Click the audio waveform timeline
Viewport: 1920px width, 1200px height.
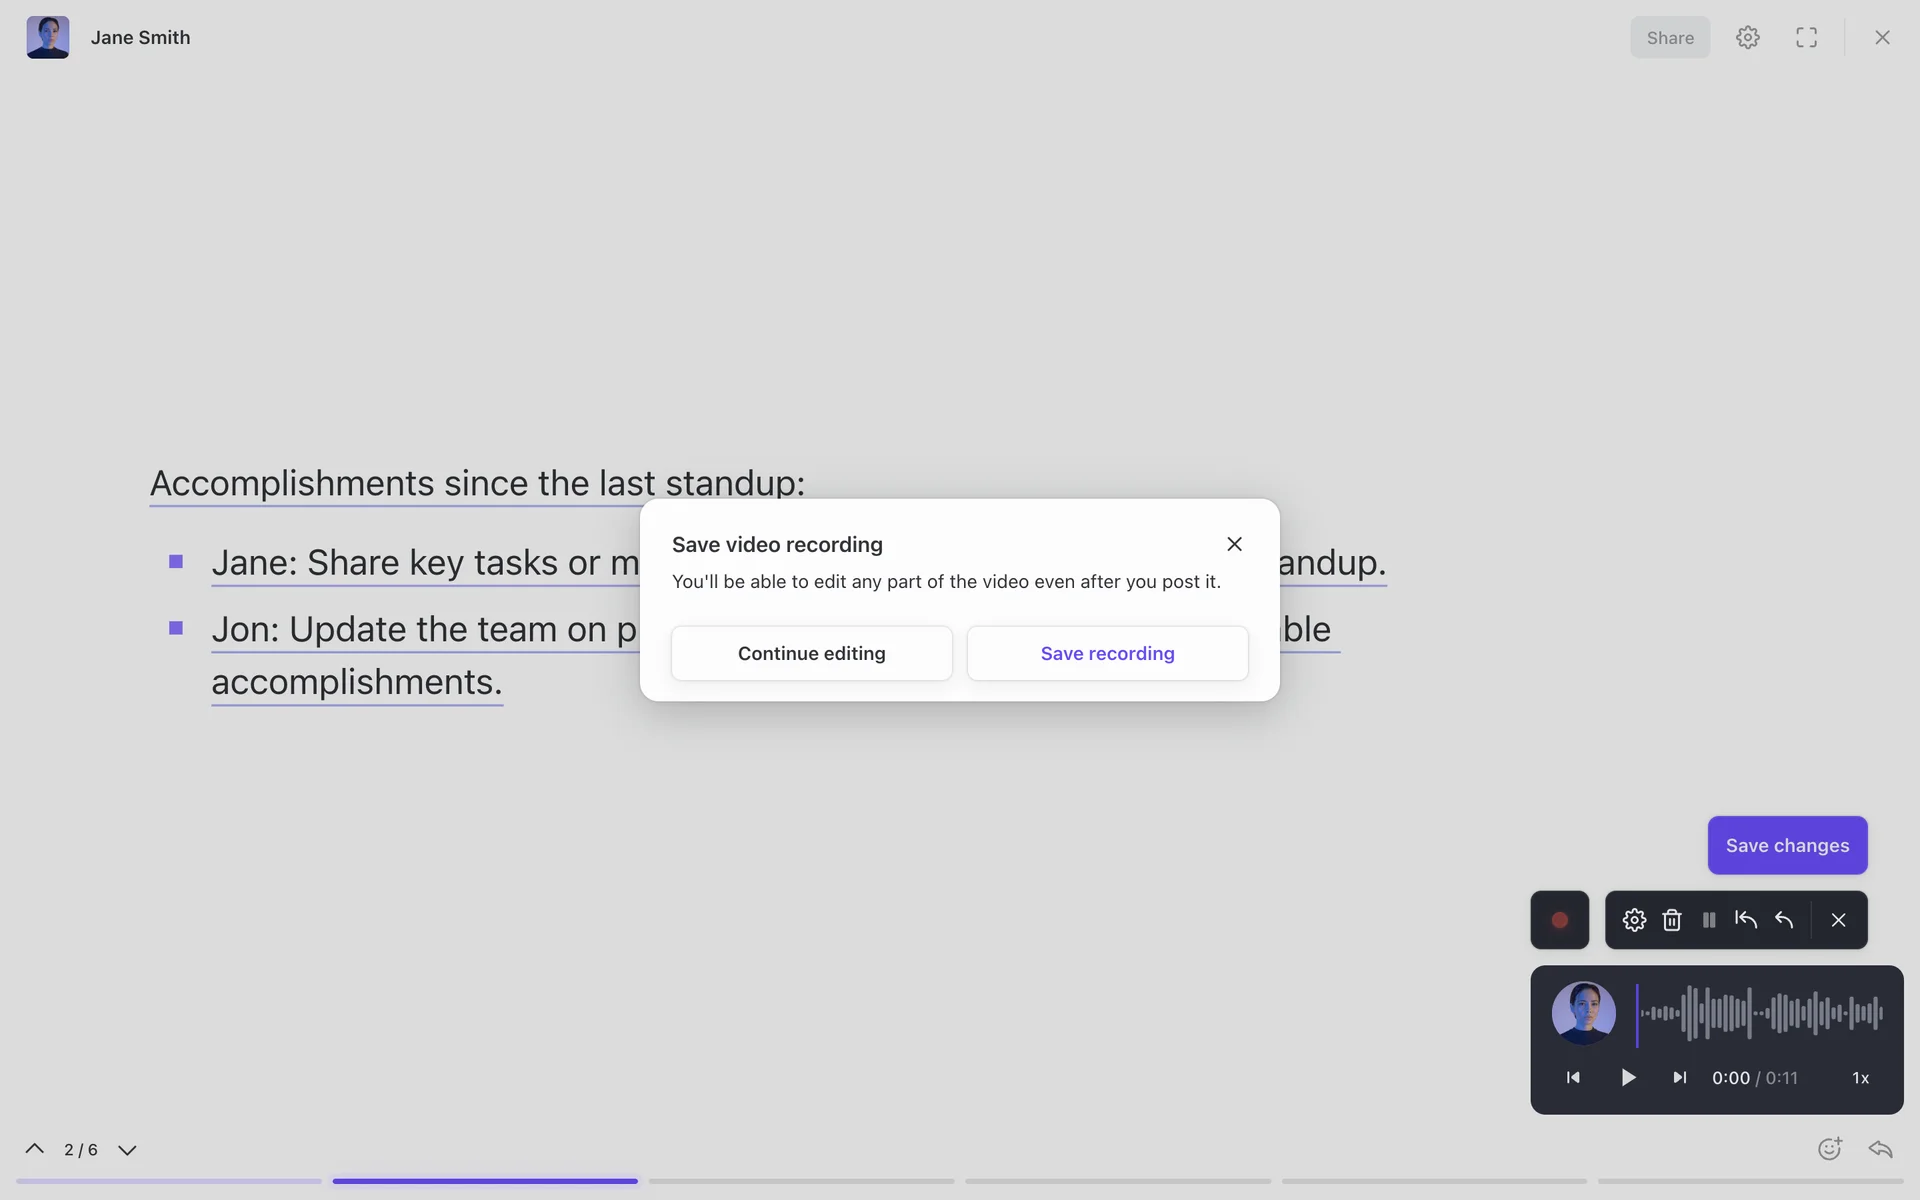coord(1761,1013)
